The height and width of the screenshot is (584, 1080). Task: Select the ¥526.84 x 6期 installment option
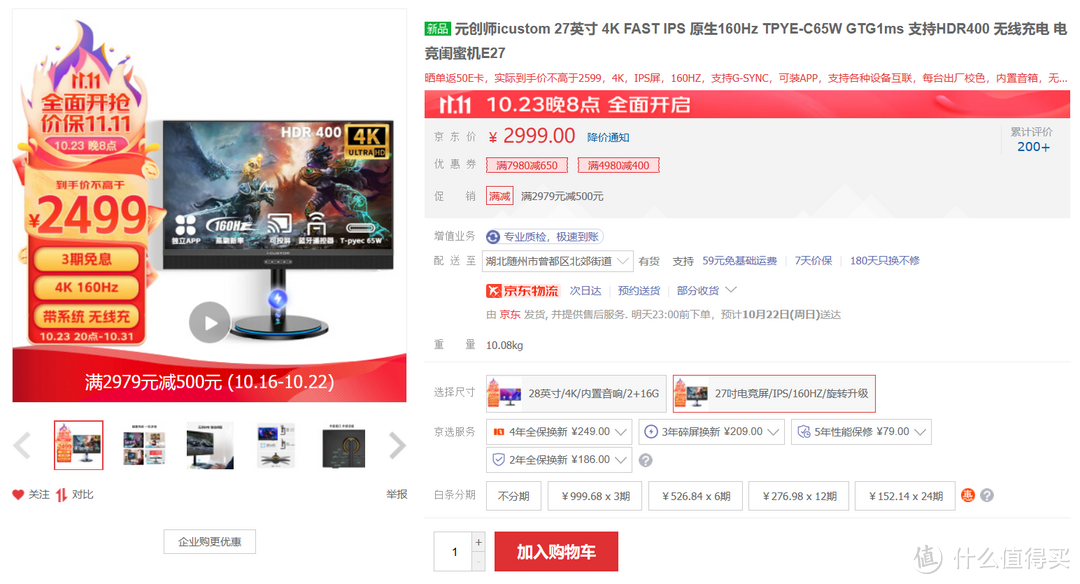pyautogui.click(x=696, y=496)
